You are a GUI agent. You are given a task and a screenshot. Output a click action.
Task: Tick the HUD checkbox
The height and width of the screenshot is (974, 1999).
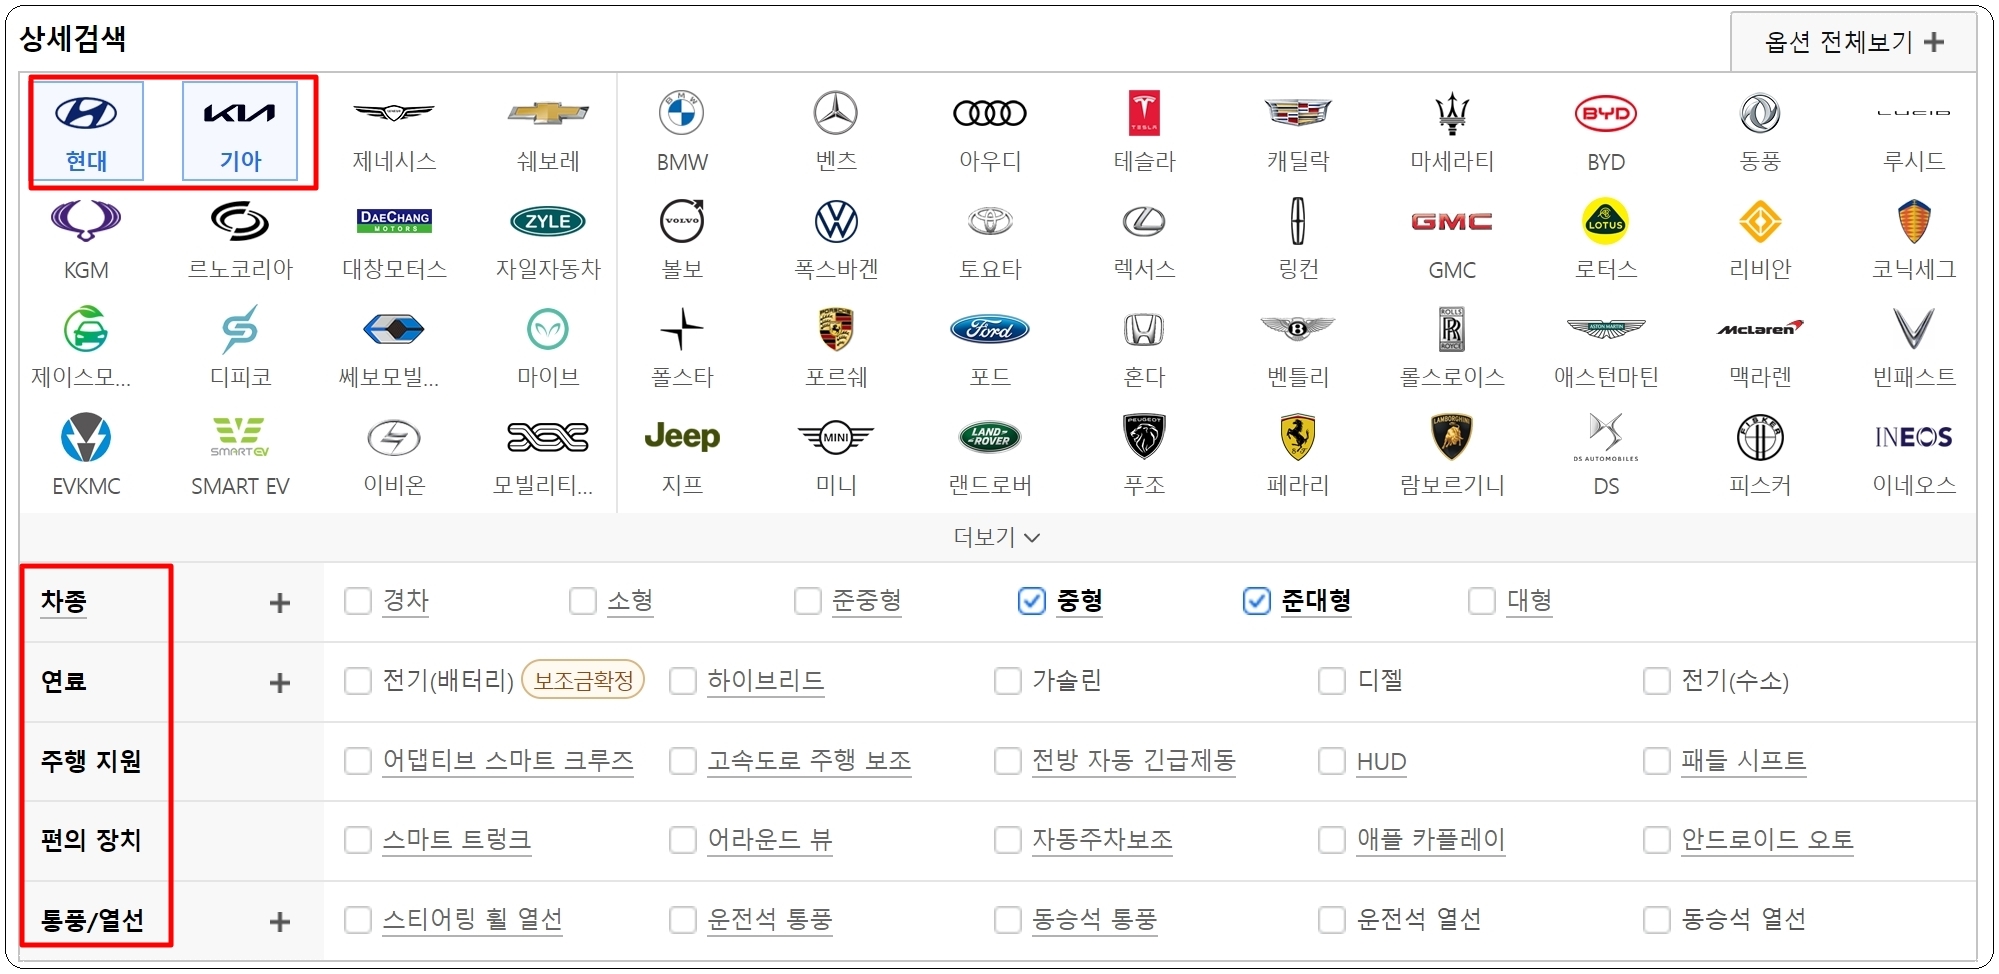(1331, 761)
